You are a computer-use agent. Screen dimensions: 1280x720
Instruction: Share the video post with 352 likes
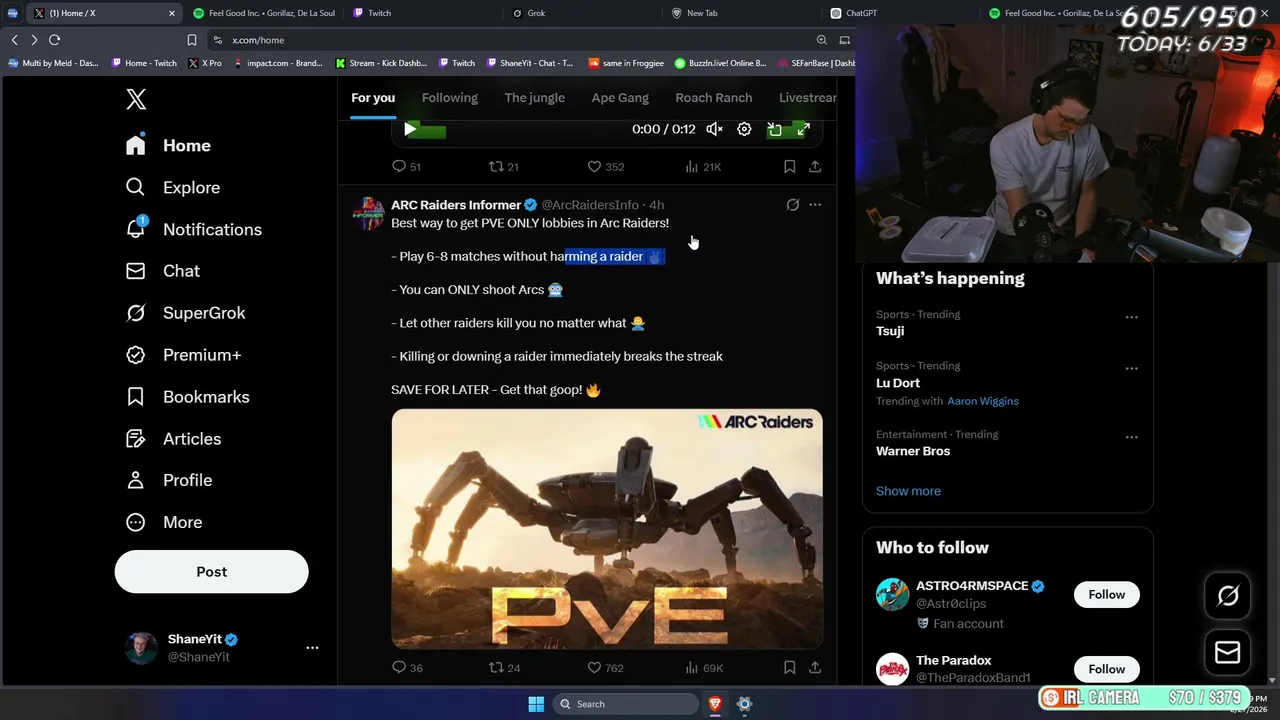point(815,167)
